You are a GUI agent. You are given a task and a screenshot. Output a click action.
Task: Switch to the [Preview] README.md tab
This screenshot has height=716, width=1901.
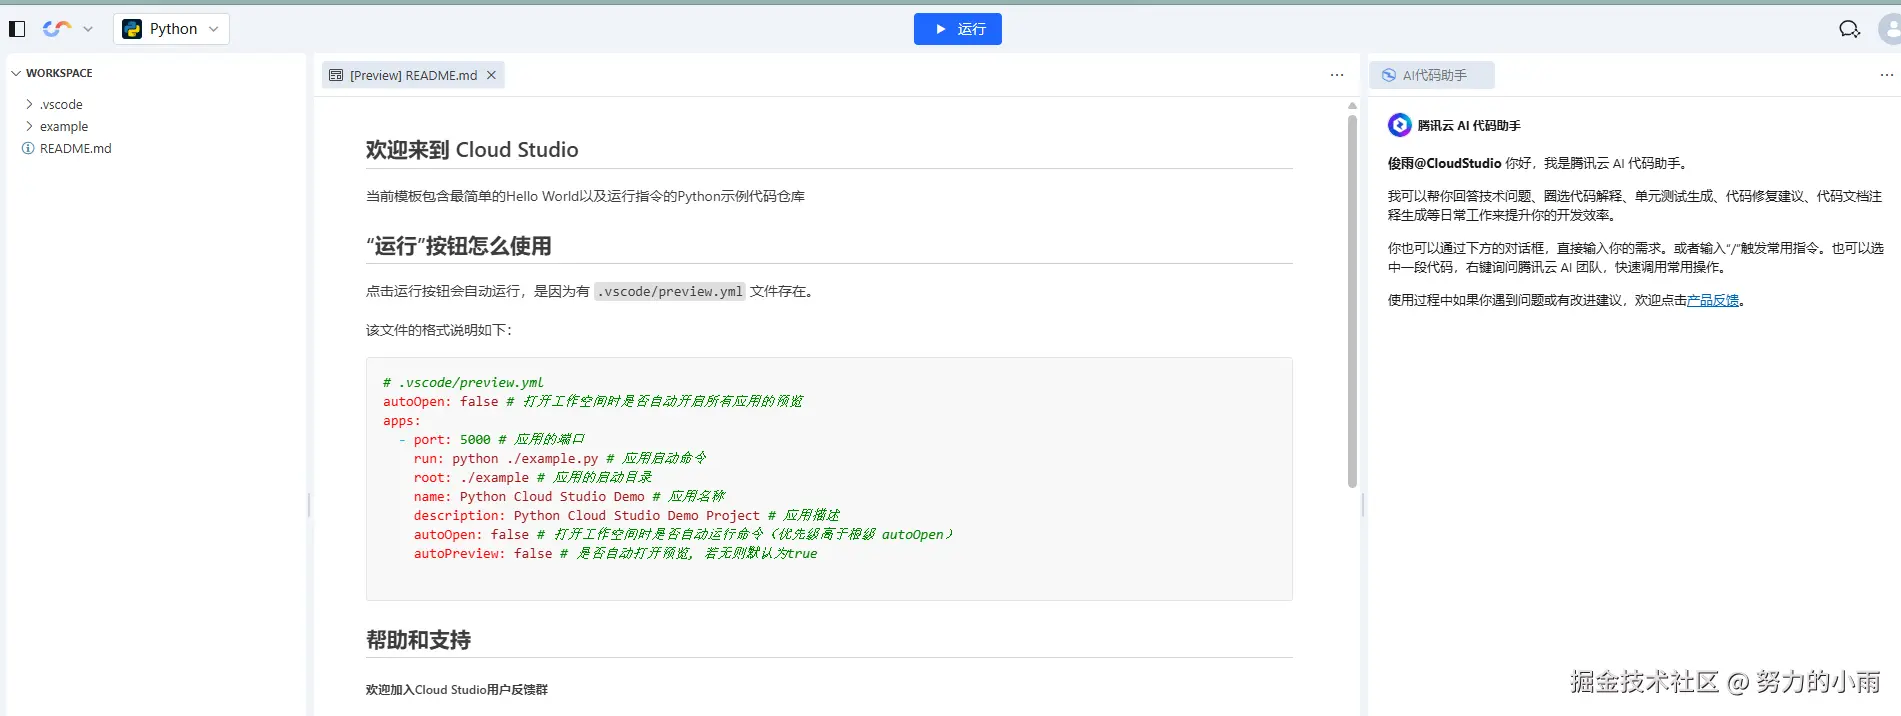pos(413,75)
